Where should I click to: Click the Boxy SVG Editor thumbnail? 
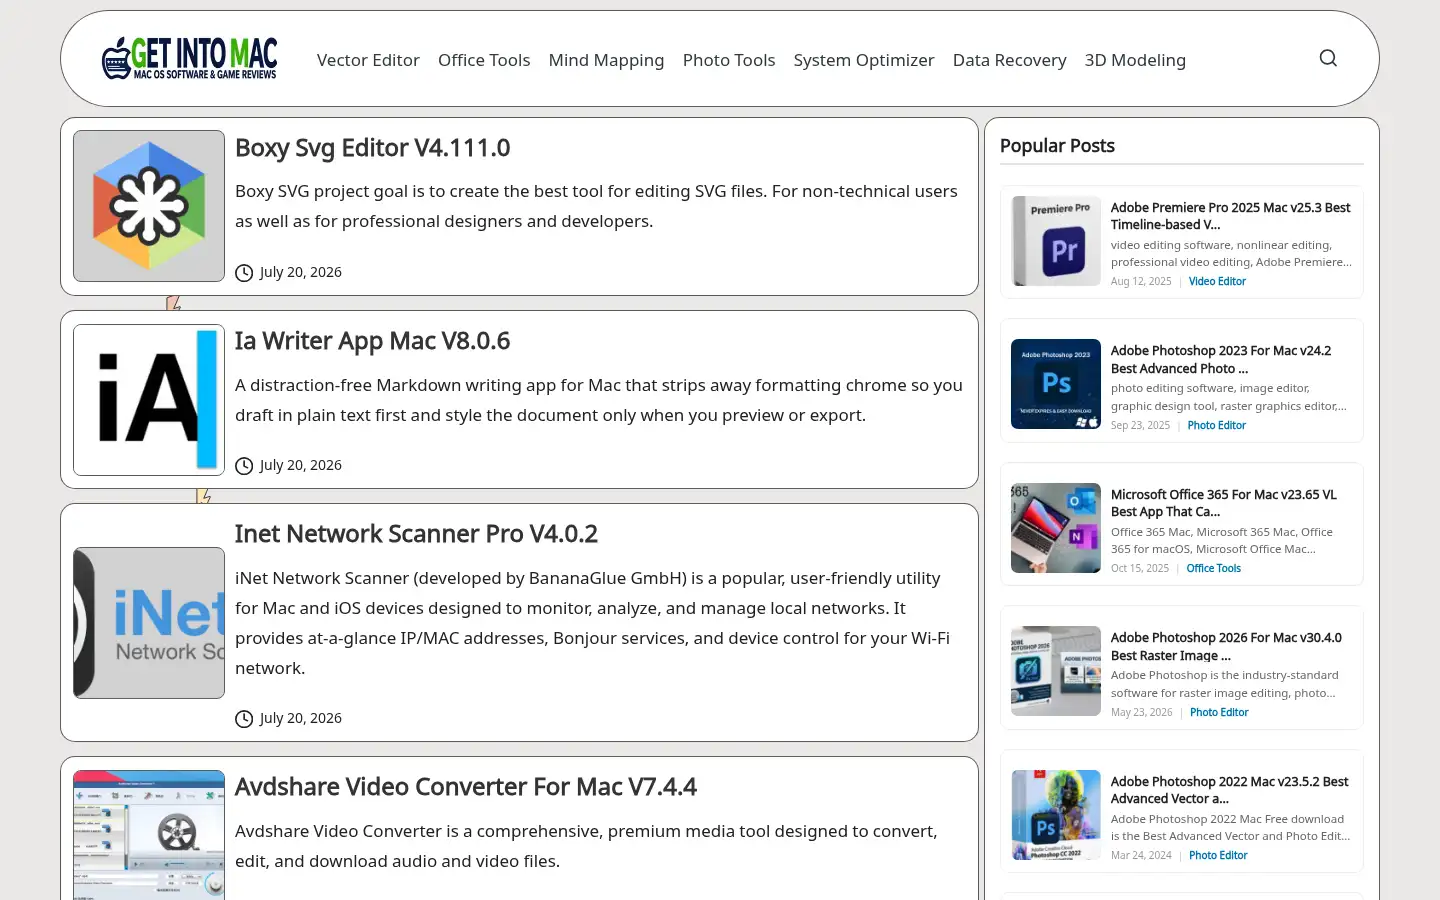(149, 206)
